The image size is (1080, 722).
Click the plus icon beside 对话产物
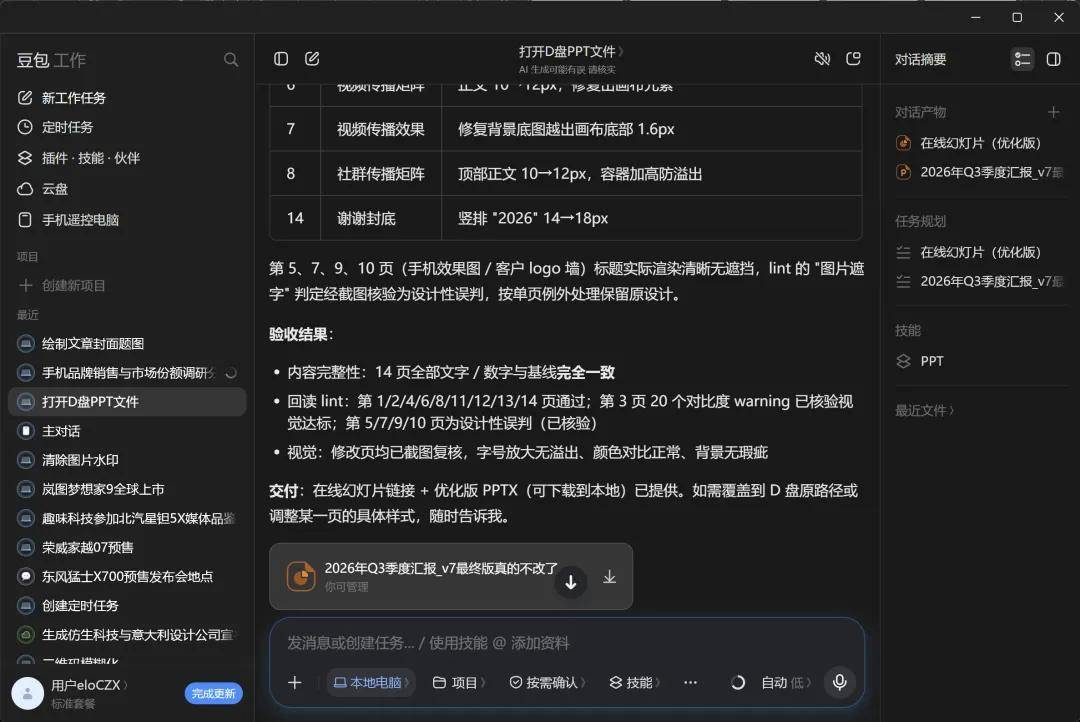coord(1053,112)
